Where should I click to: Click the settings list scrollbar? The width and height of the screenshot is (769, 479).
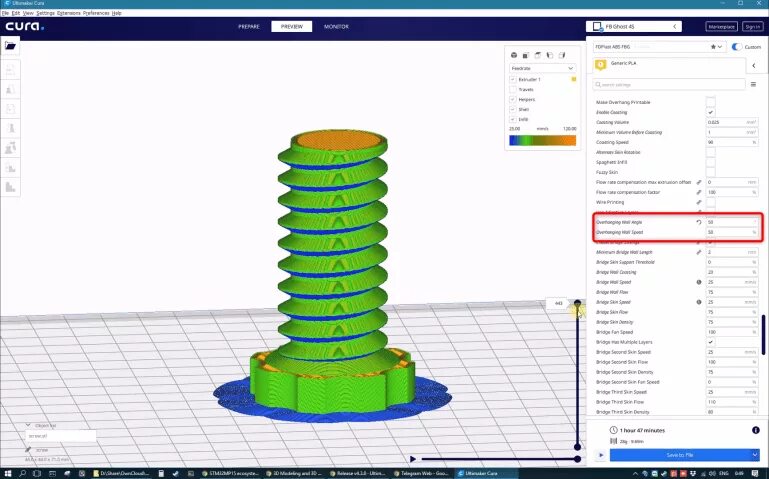coord(763,335)
